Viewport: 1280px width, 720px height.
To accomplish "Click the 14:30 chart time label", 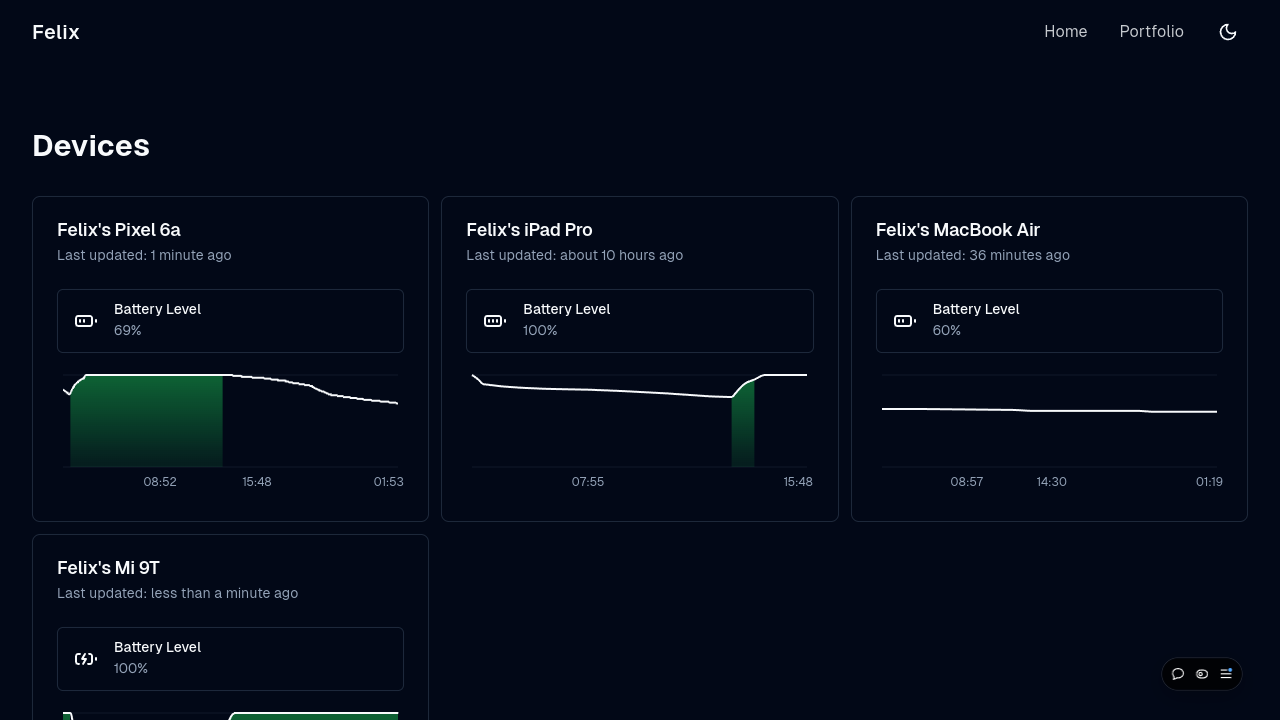I will pyautogui.click(x=1051, y=482).
